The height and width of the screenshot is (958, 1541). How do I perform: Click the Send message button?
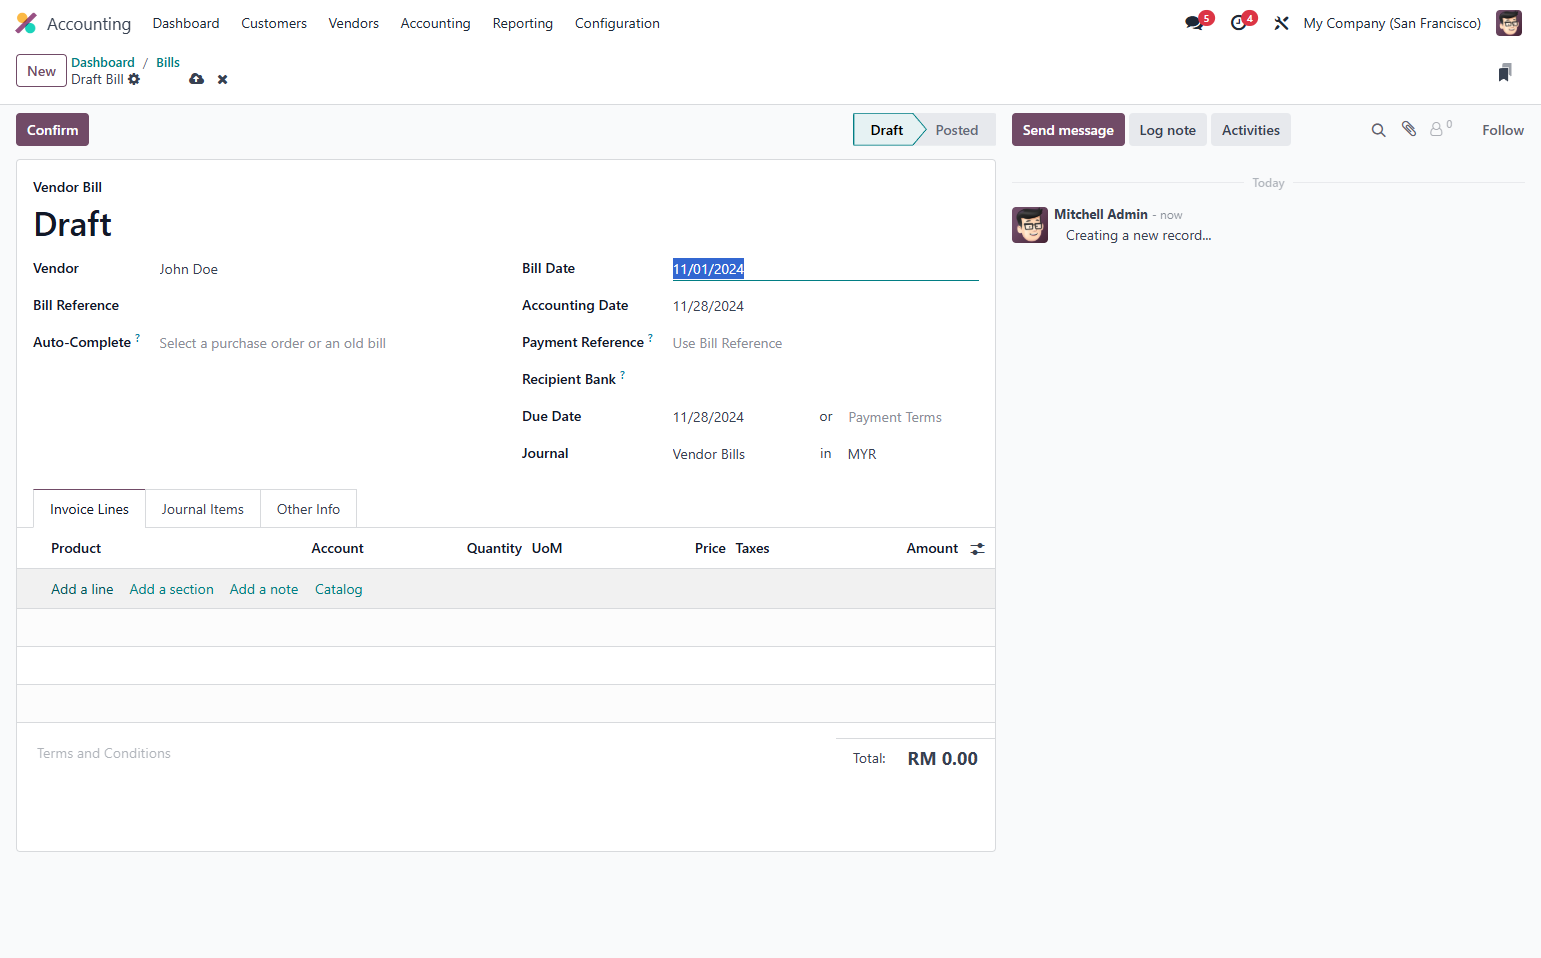pos(1068,130)
